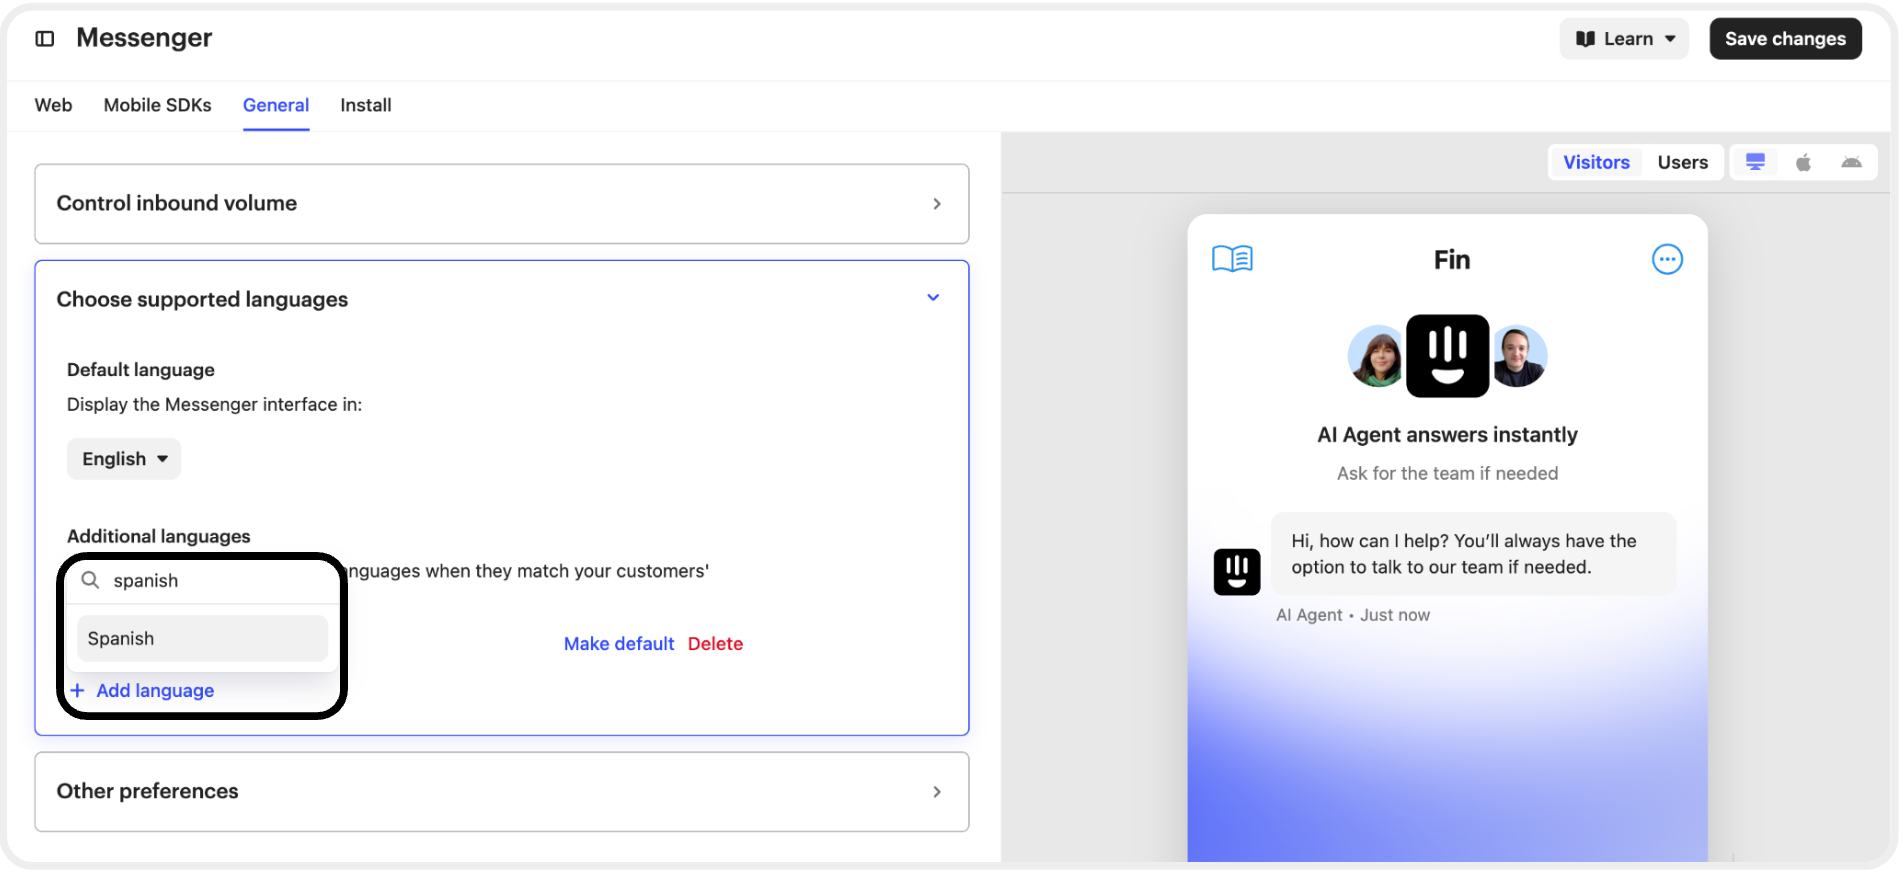Click the 'Fin' title in messenger preview
The height and width of the screenshot is (876, 1904).
[1452, 260]
